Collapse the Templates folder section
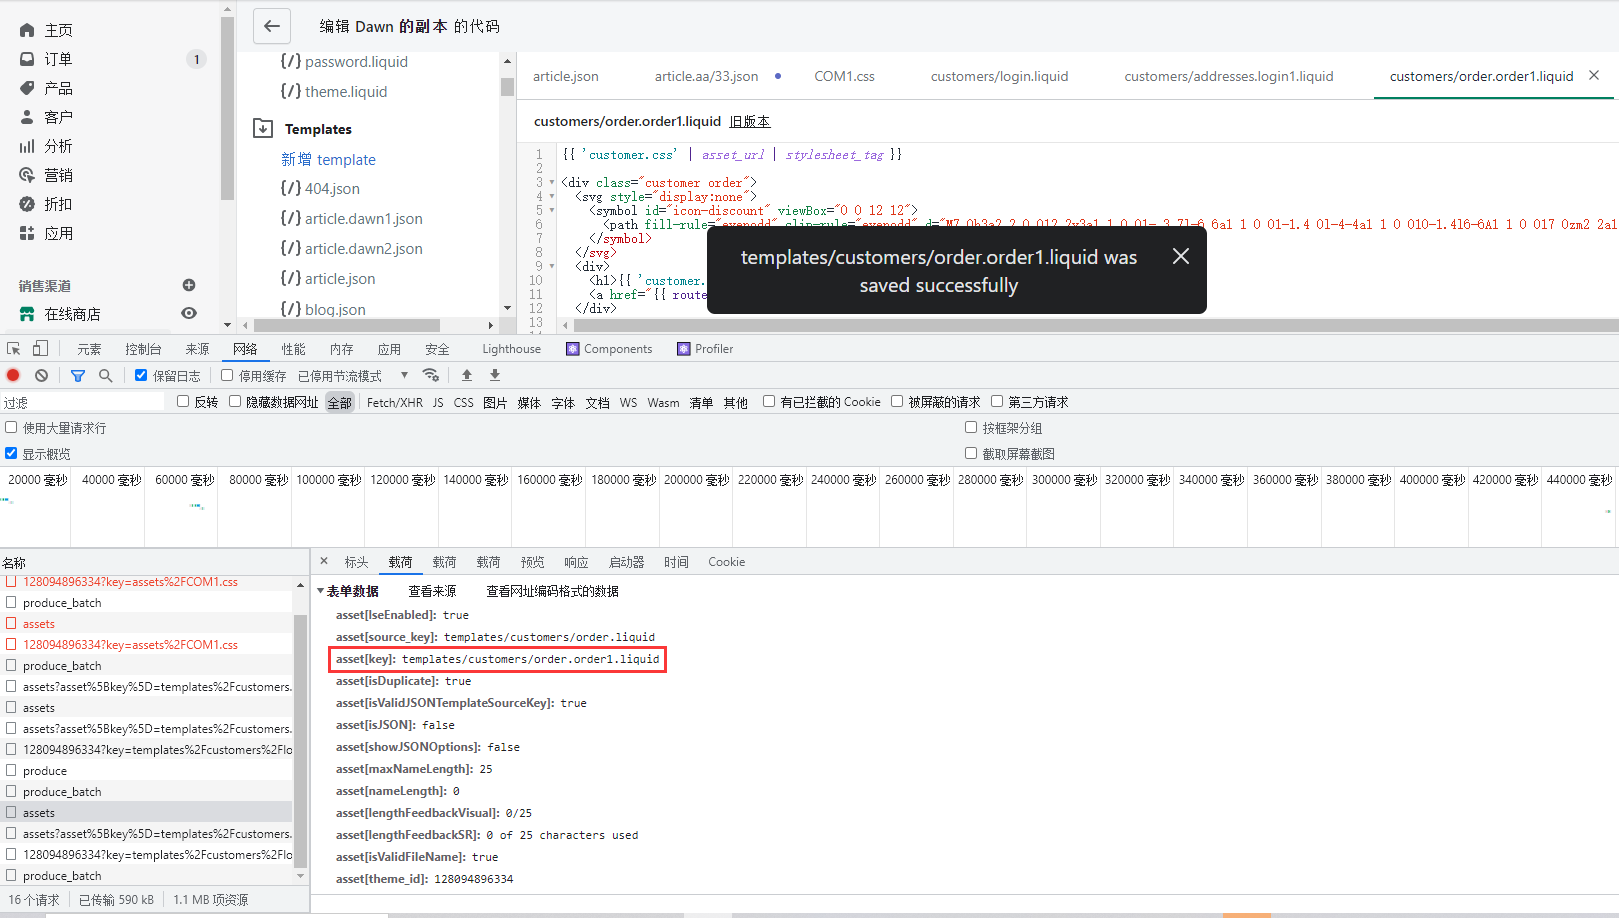Viewport: 1619px width, 918px height. [x=263, y=128]
